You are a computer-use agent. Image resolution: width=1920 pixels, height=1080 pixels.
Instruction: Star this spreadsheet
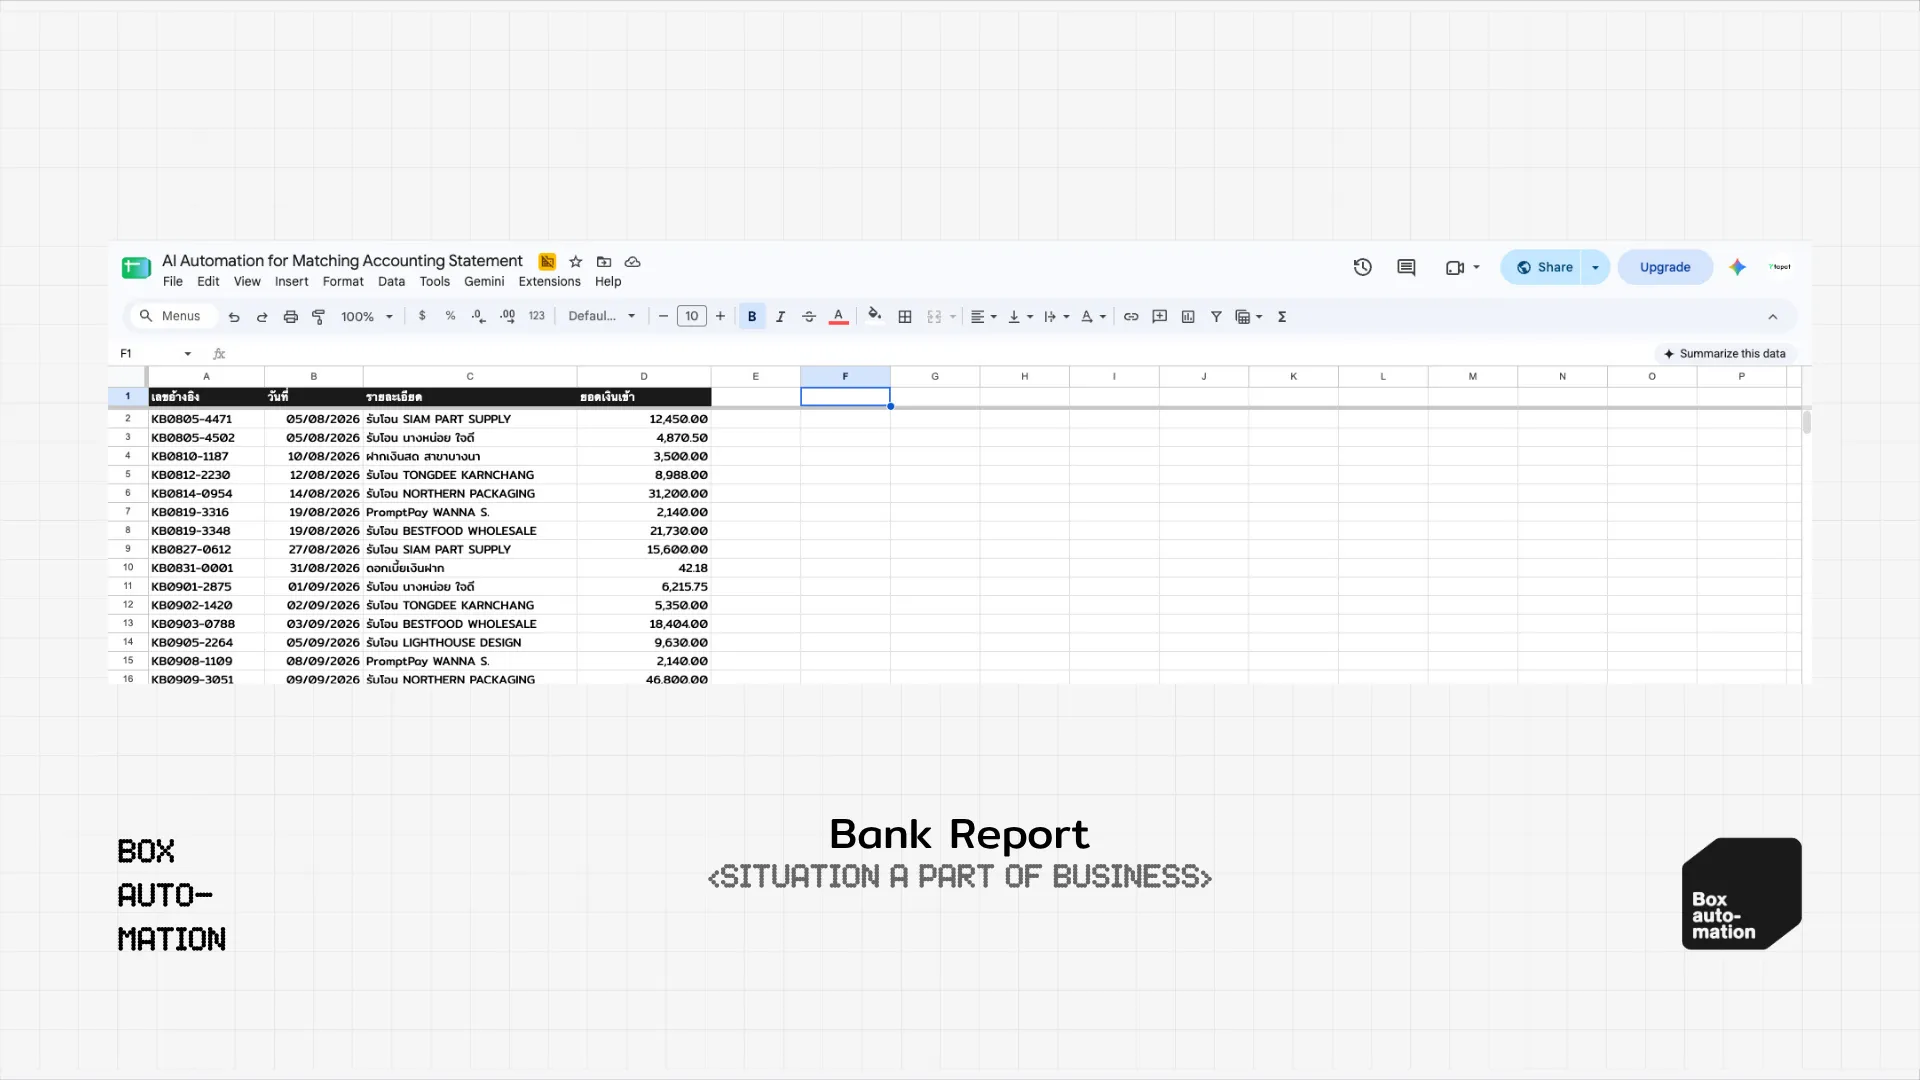[x=575, y=262]
